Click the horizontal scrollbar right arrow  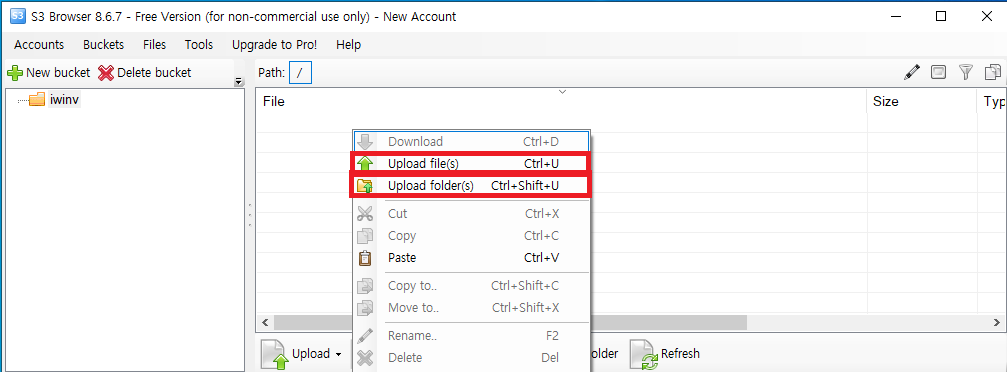click(998, 322)
